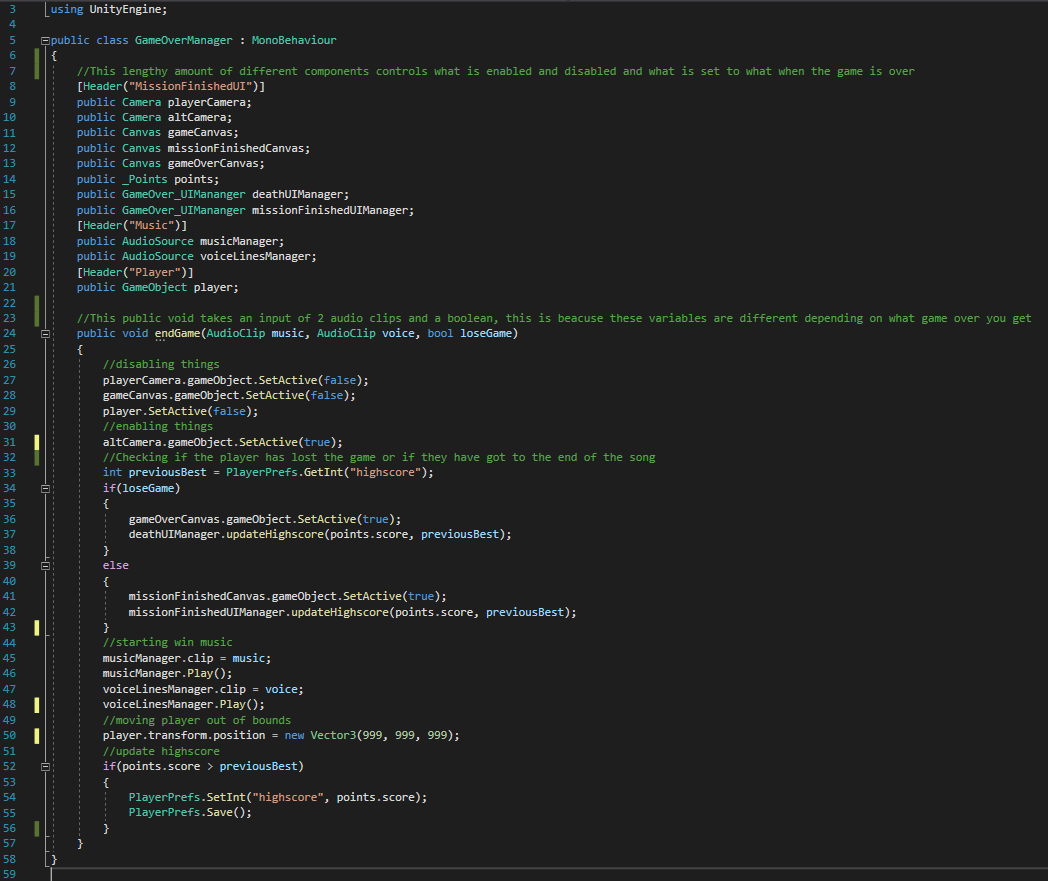Collapse the GameOverManager class outline
Image resolution: width=1048 pixels, height=881 pixels.
46,41
